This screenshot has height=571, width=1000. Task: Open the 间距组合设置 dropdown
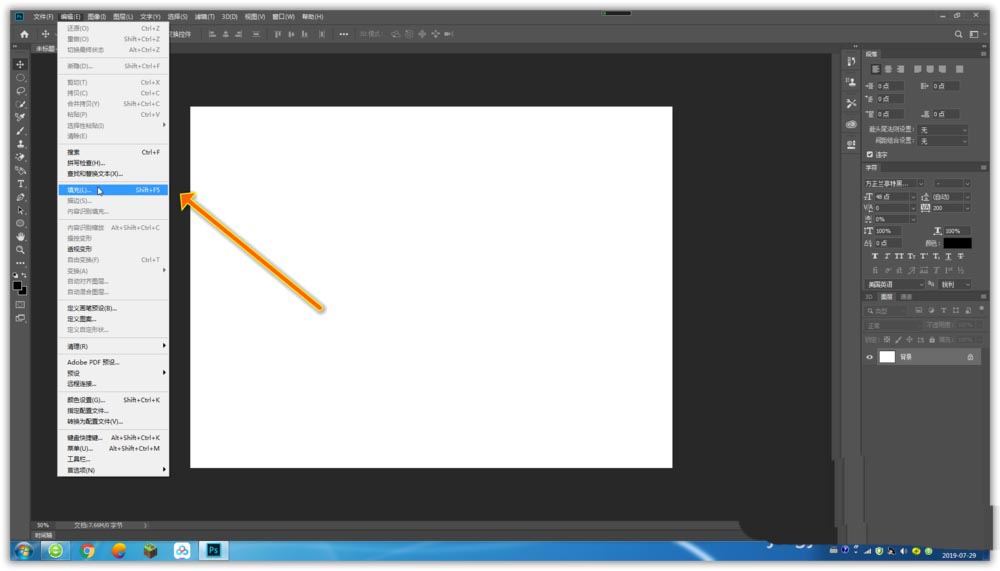(x=943, y=141)
